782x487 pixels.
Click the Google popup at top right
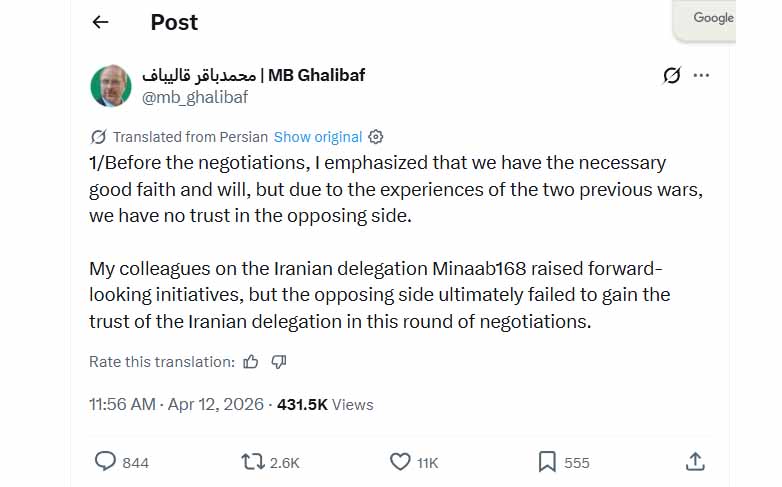712,18
